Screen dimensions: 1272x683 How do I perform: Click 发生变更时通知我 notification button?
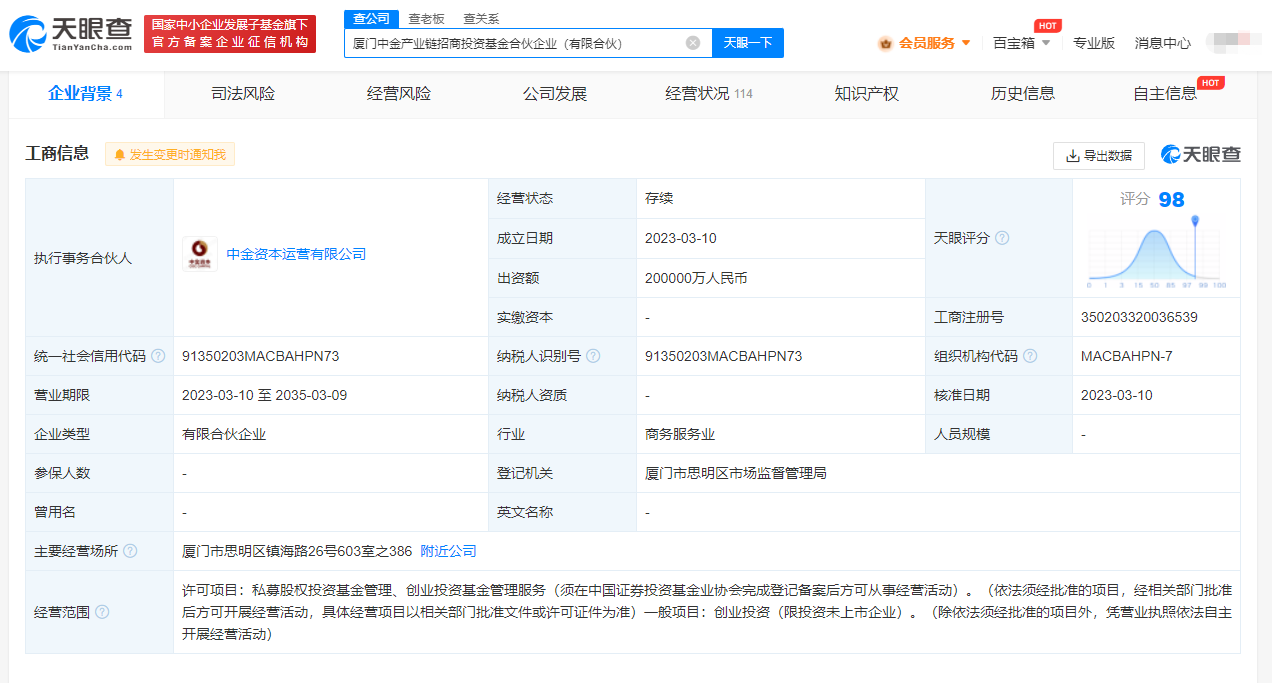(170, 155)
